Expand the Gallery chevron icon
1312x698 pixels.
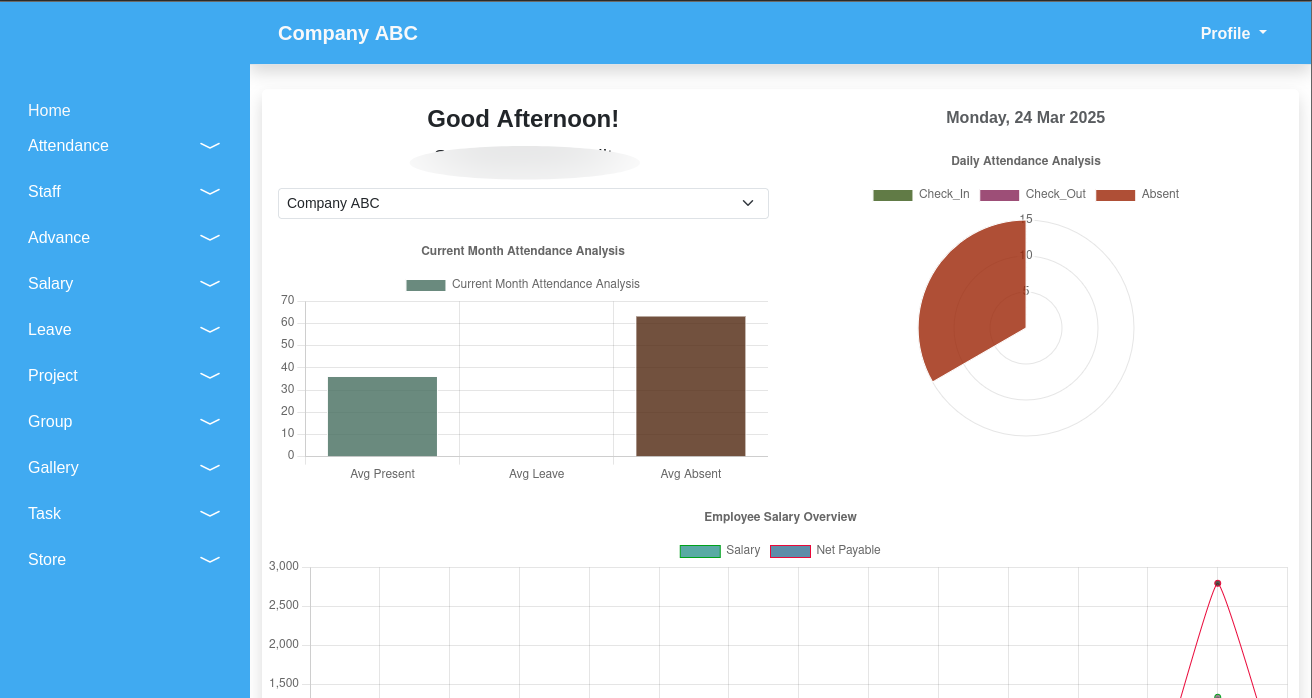click(x=210, y=468)
